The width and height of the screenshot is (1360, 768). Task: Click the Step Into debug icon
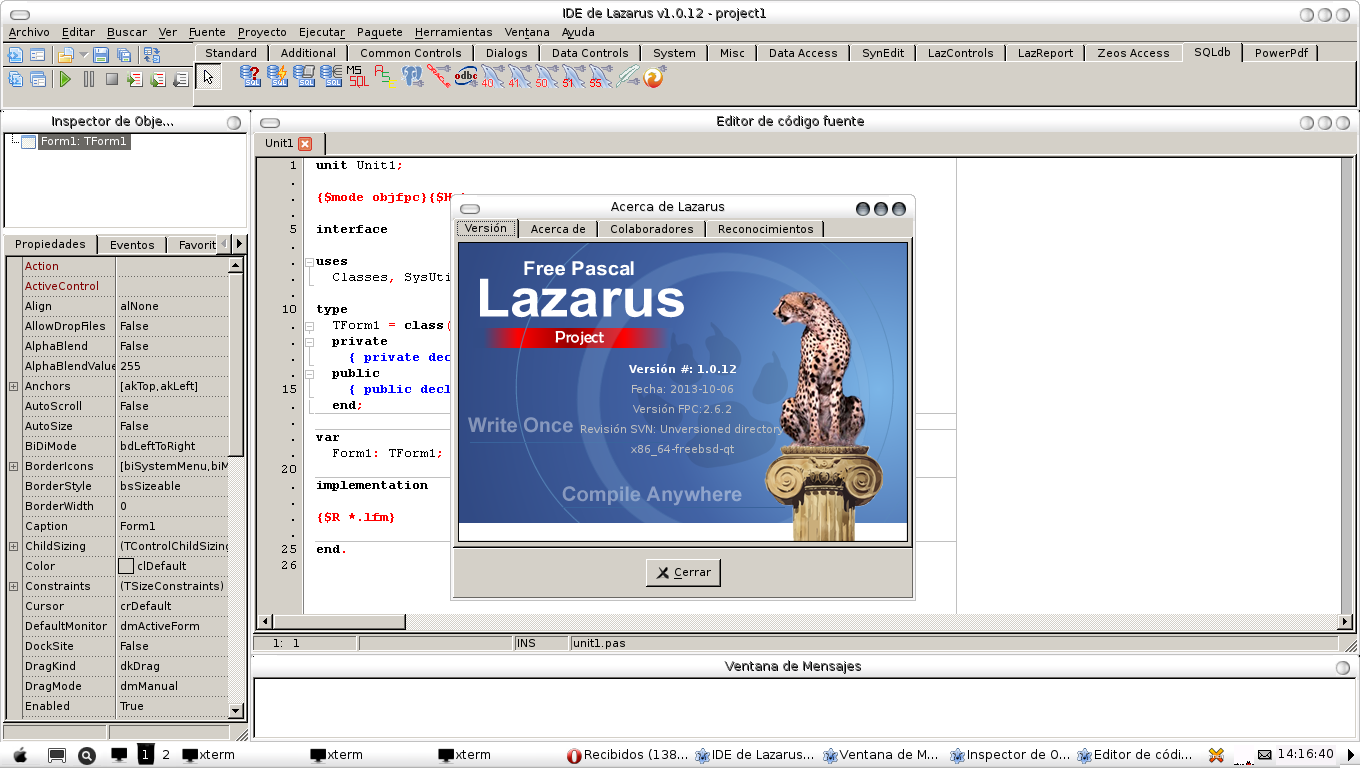[x=135, y=79]
